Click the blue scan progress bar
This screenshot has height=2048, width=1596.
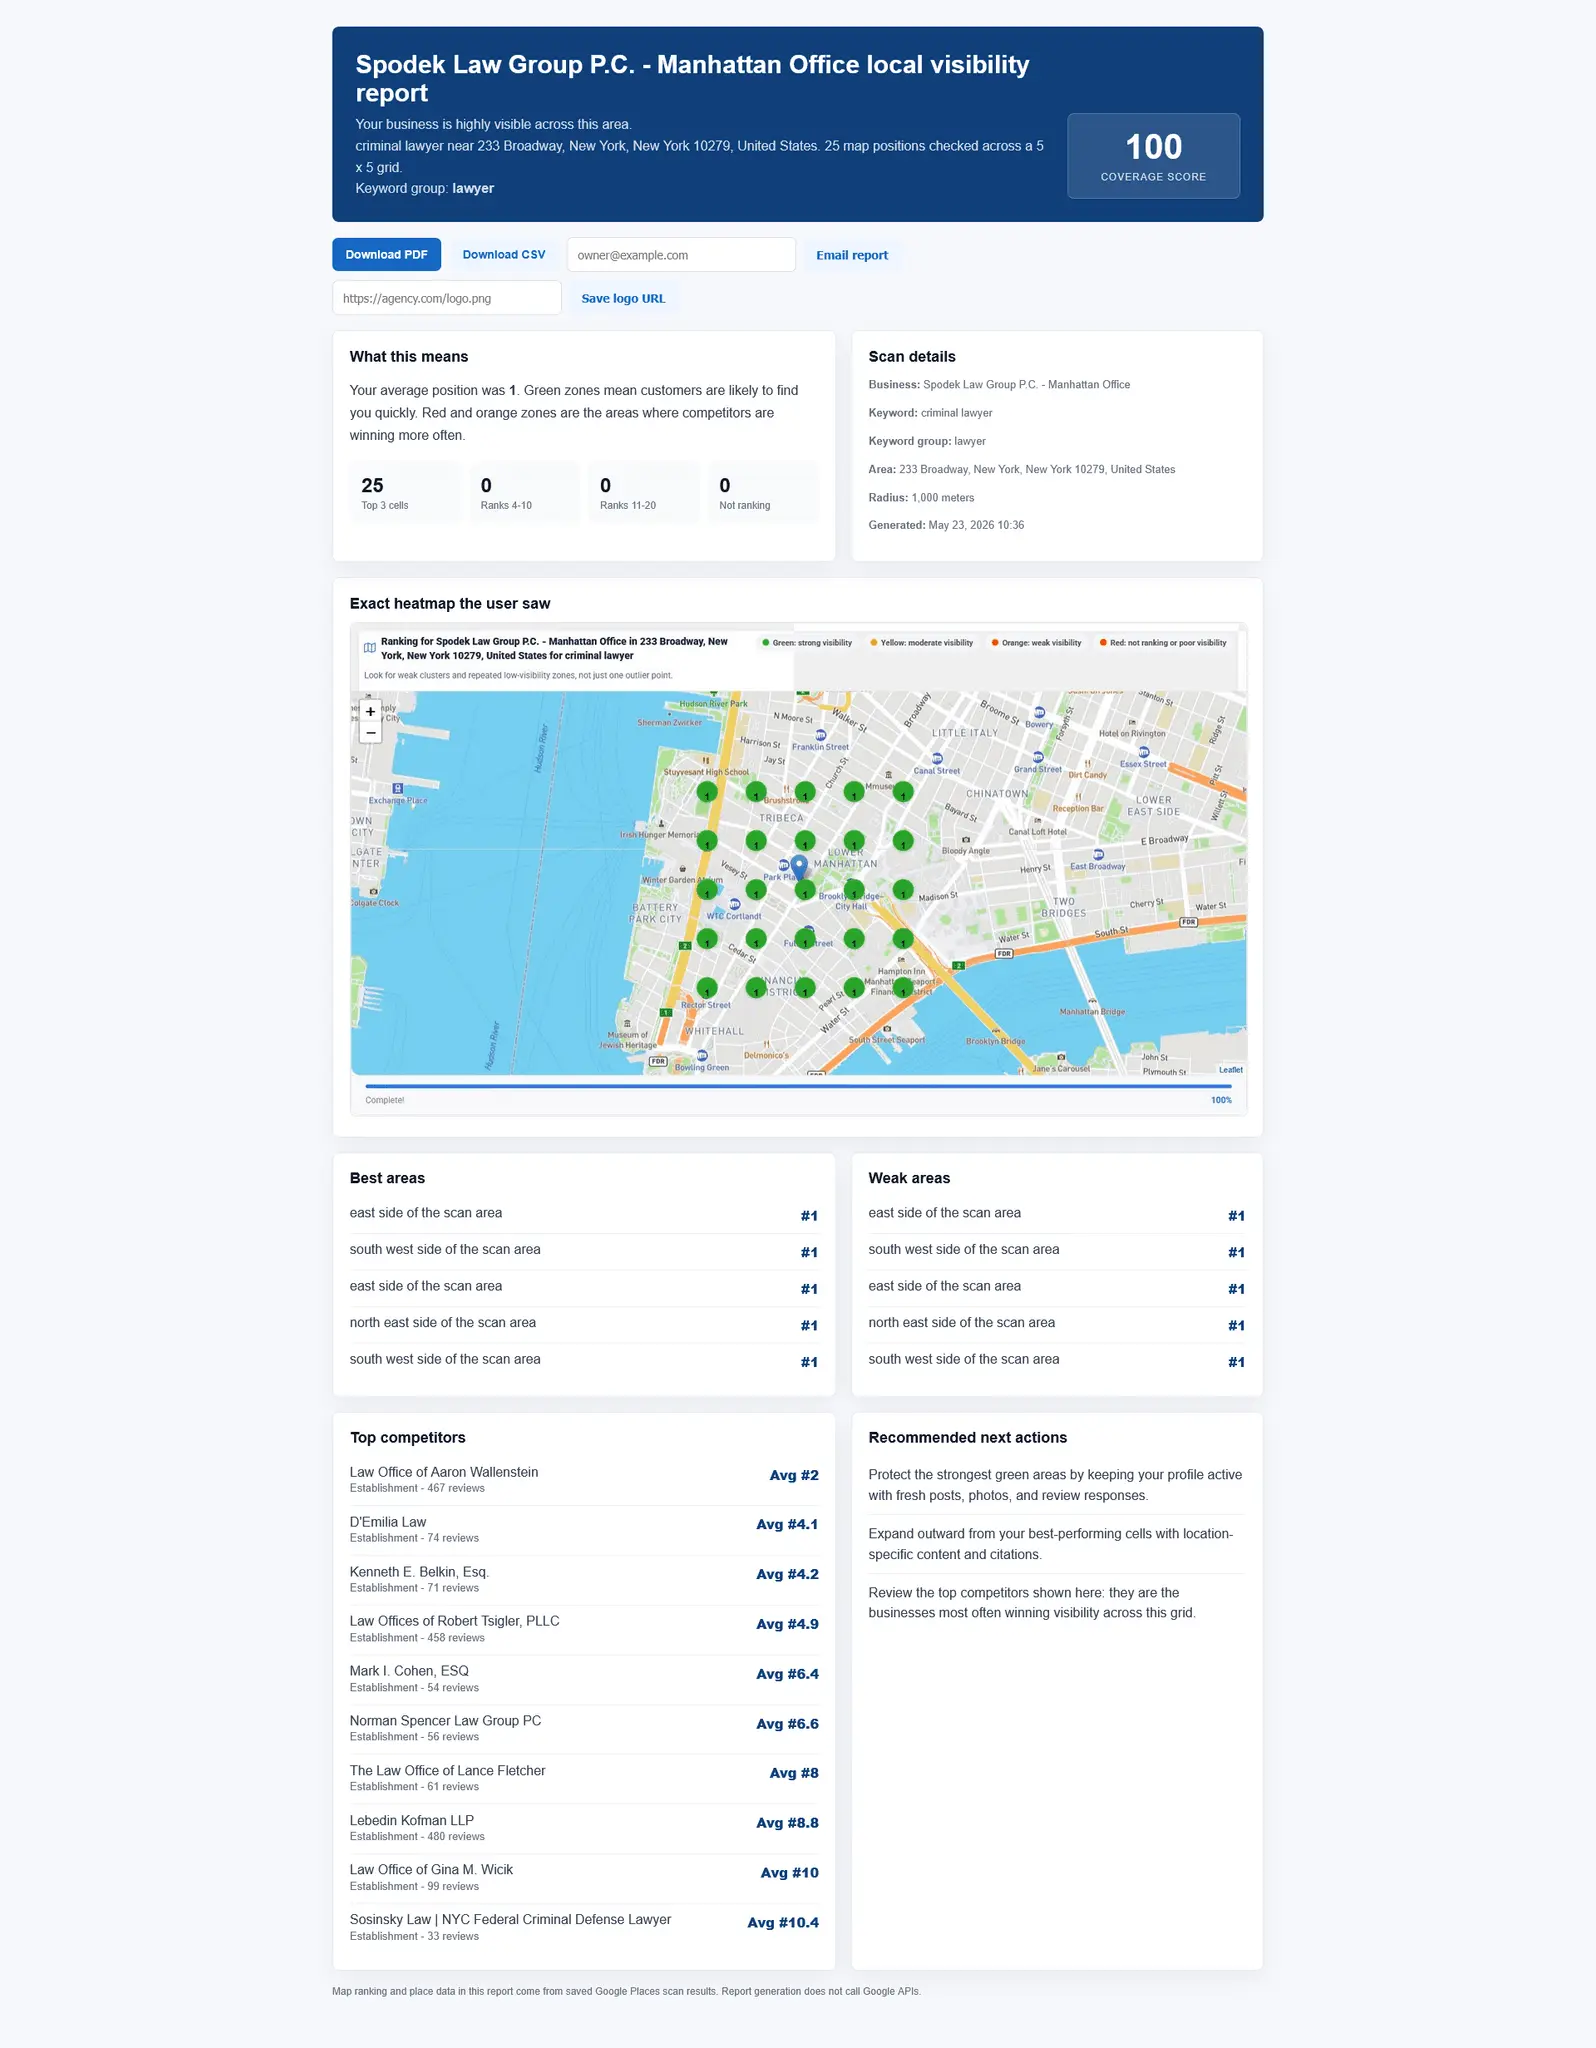point(798,1086)
